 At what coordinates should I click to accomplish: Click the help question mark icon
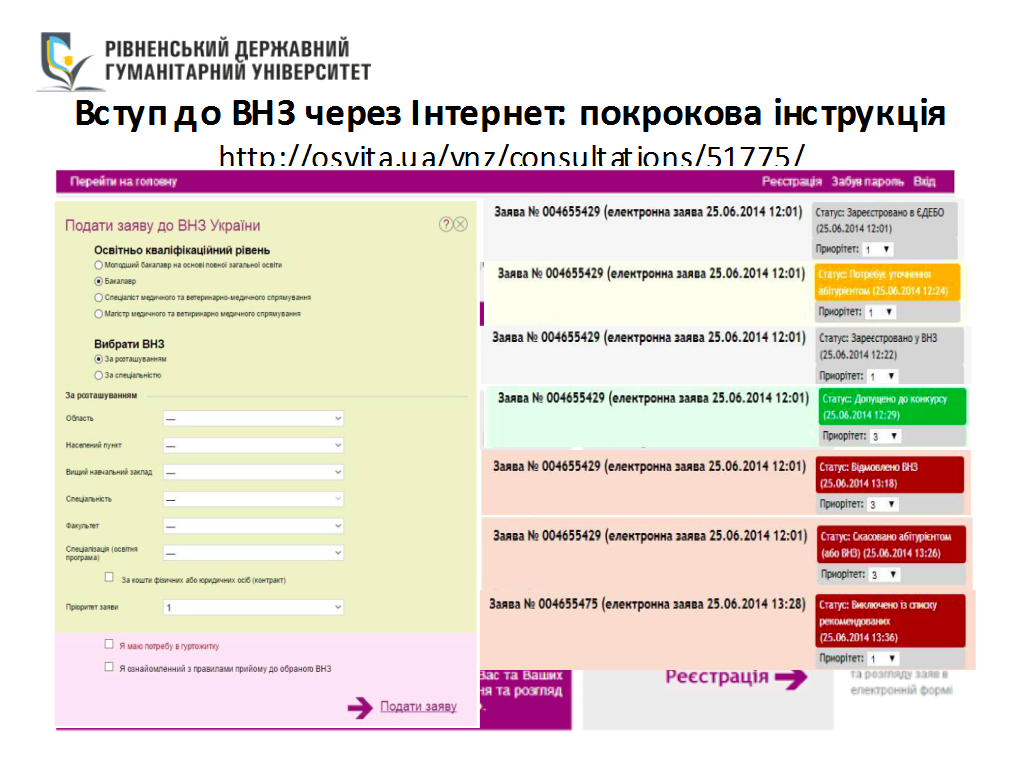445,225
